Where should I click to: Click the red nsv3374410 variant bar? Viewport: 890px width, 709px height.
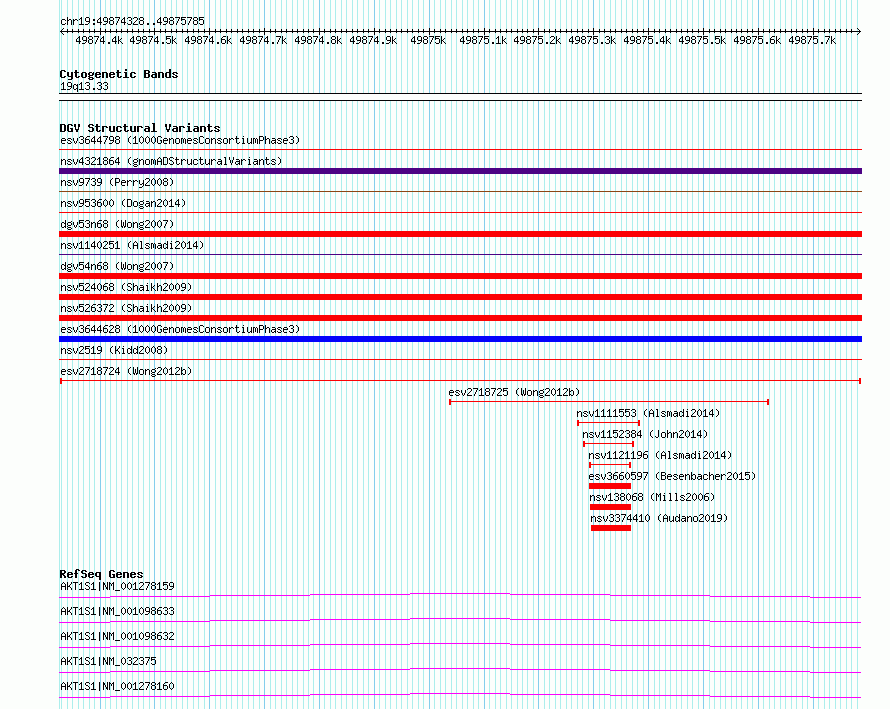pos(611,528)
